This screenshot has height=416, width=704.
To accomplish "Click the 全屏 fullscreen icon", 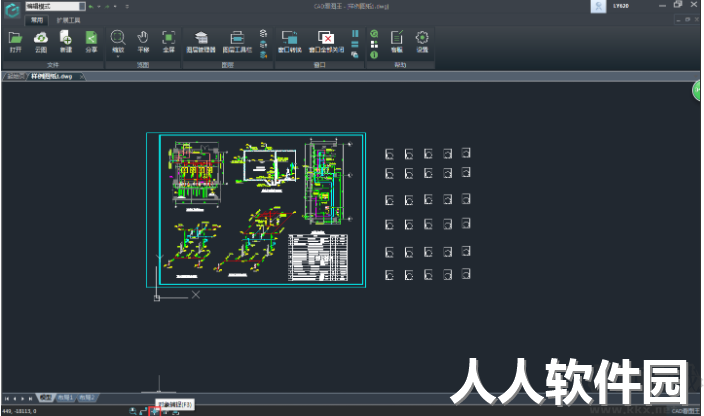I will (168, 42).
